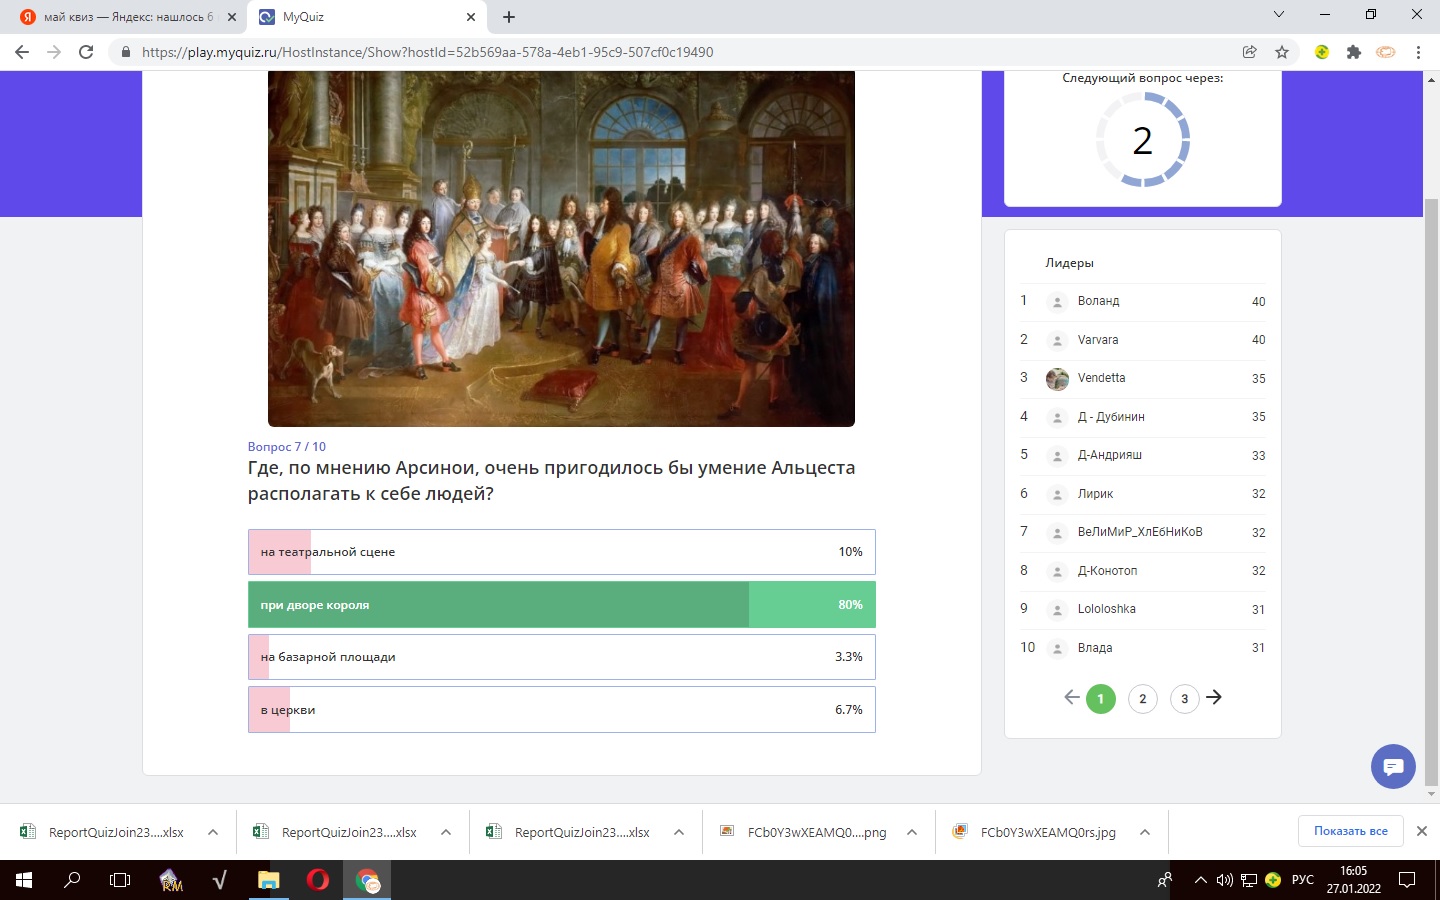Image resolution: width=1440 pixels, height=900 pixels.
Task: Reload the MyQuiz page
Action: point(86,52)
